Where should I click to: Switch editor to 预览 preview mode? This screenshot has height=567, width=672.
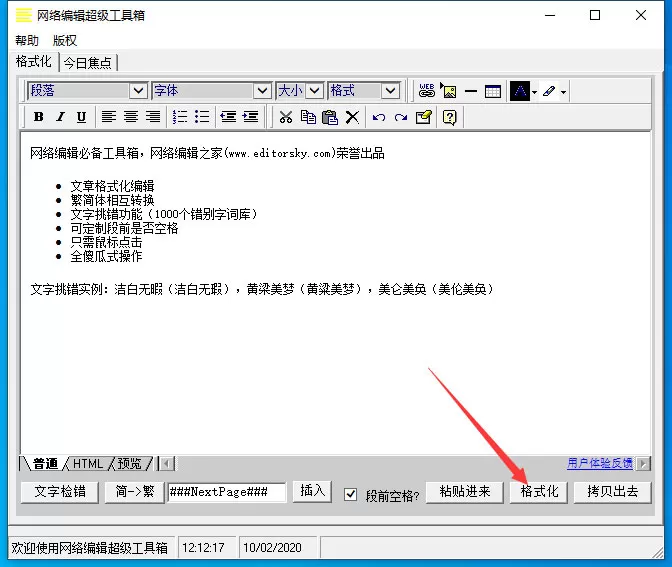[129, 464]
